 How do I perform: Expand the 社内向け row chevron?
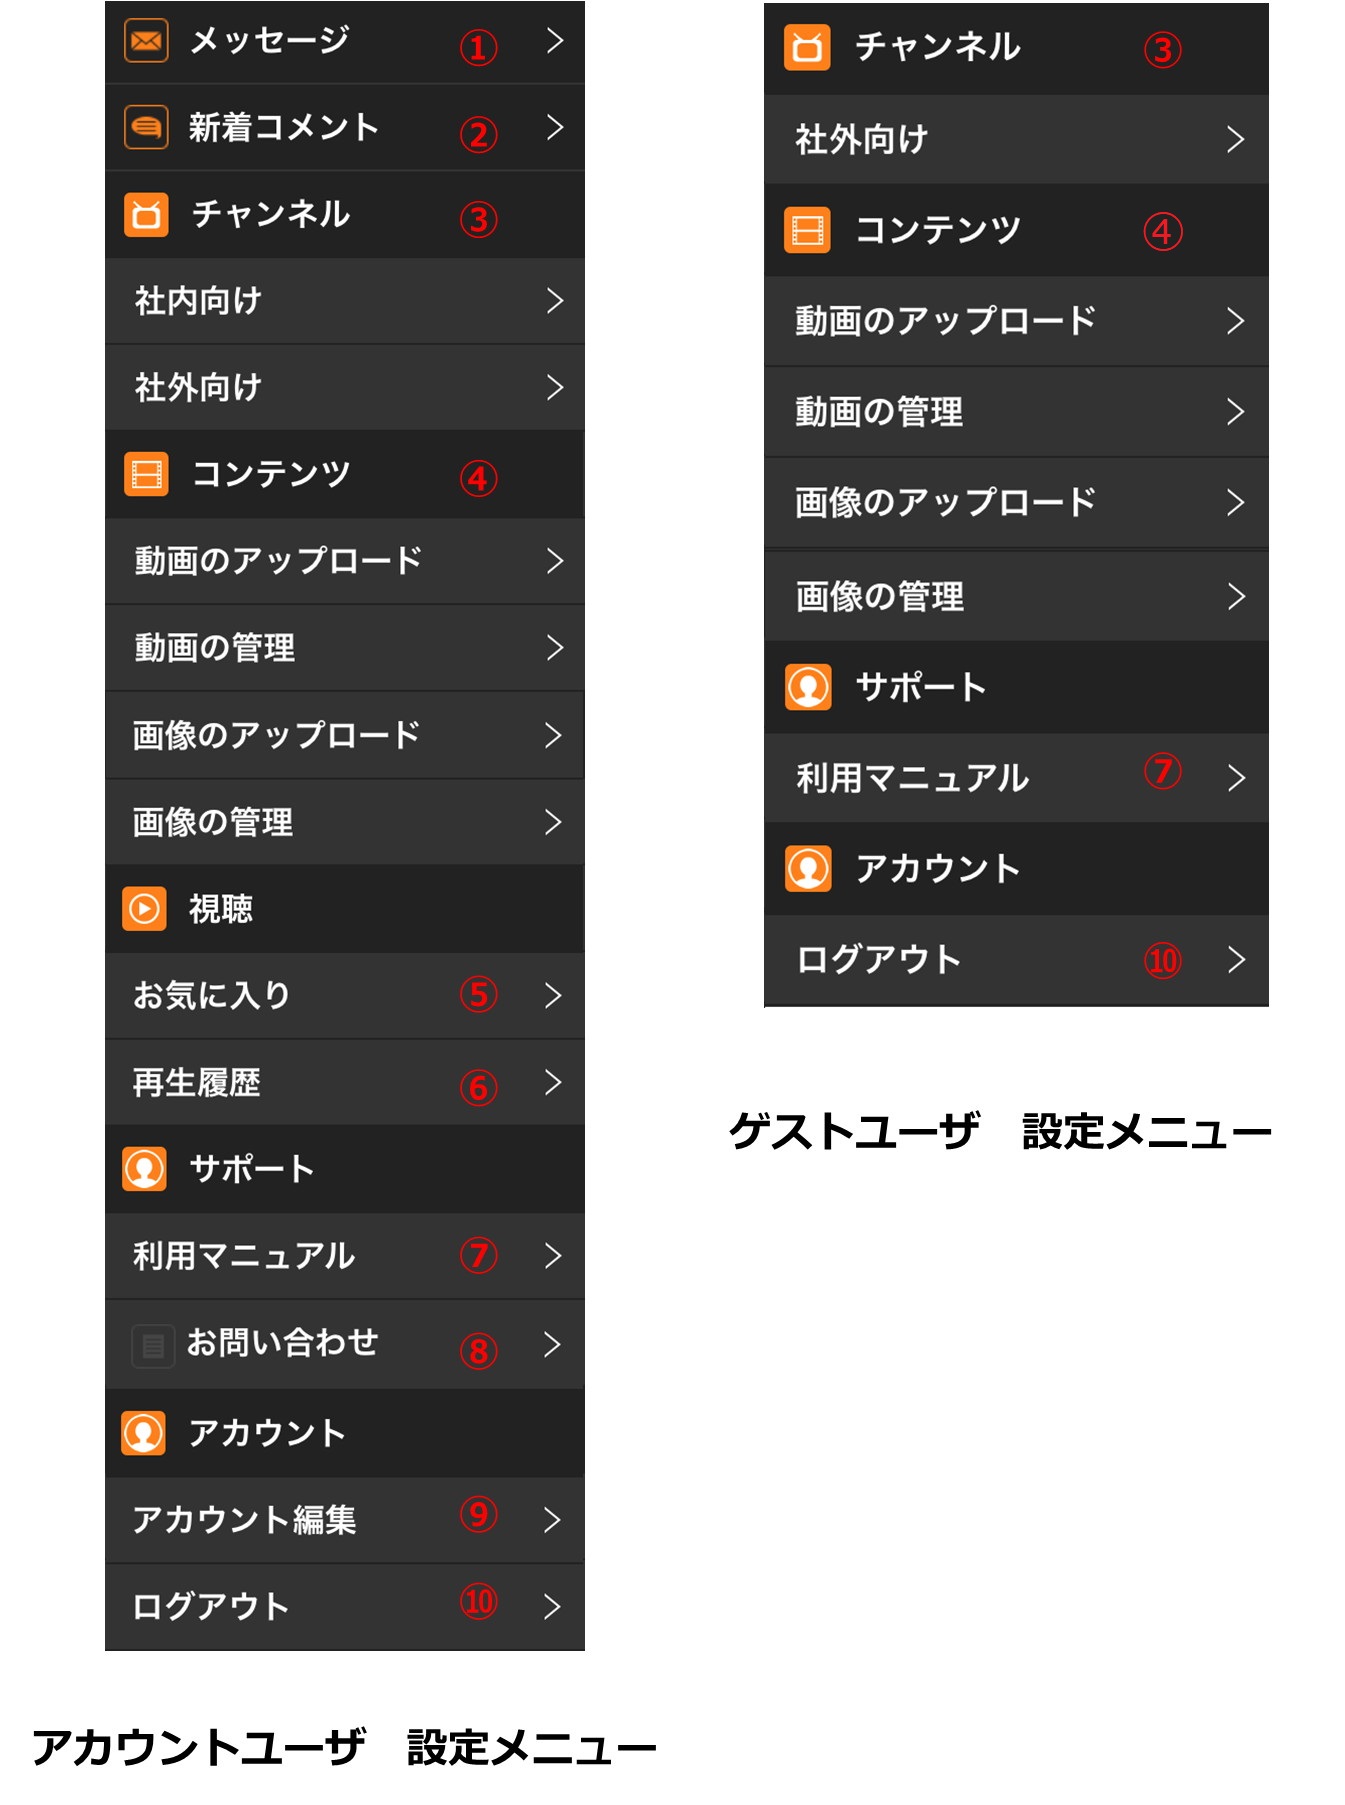click(x=555, y=300)
